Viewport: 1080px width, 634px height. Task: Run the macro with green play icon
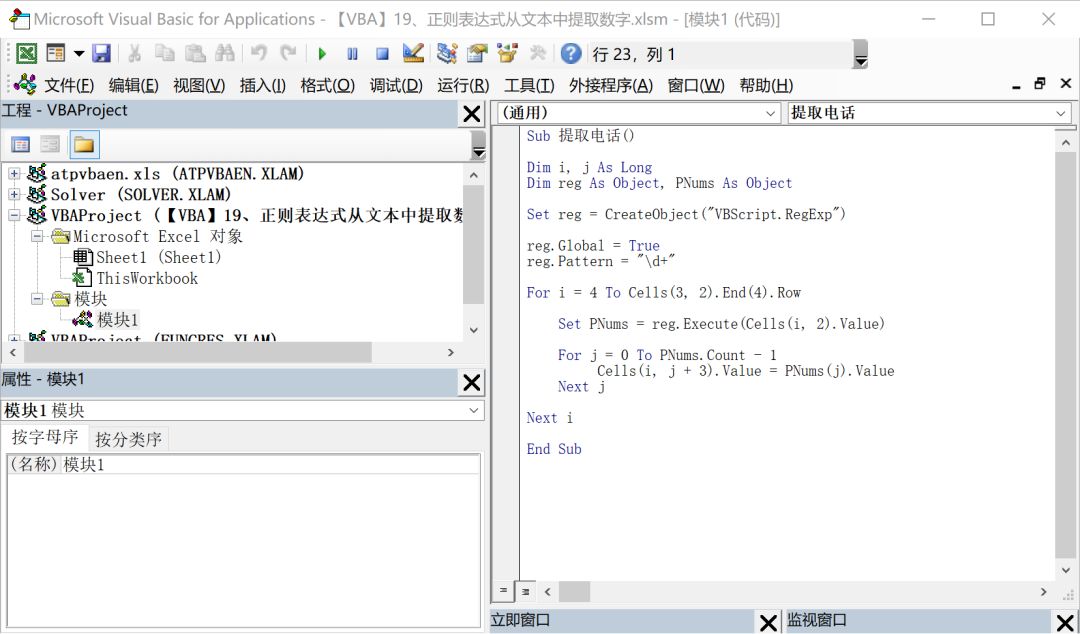pyautogui.click(x=322, y=54)
